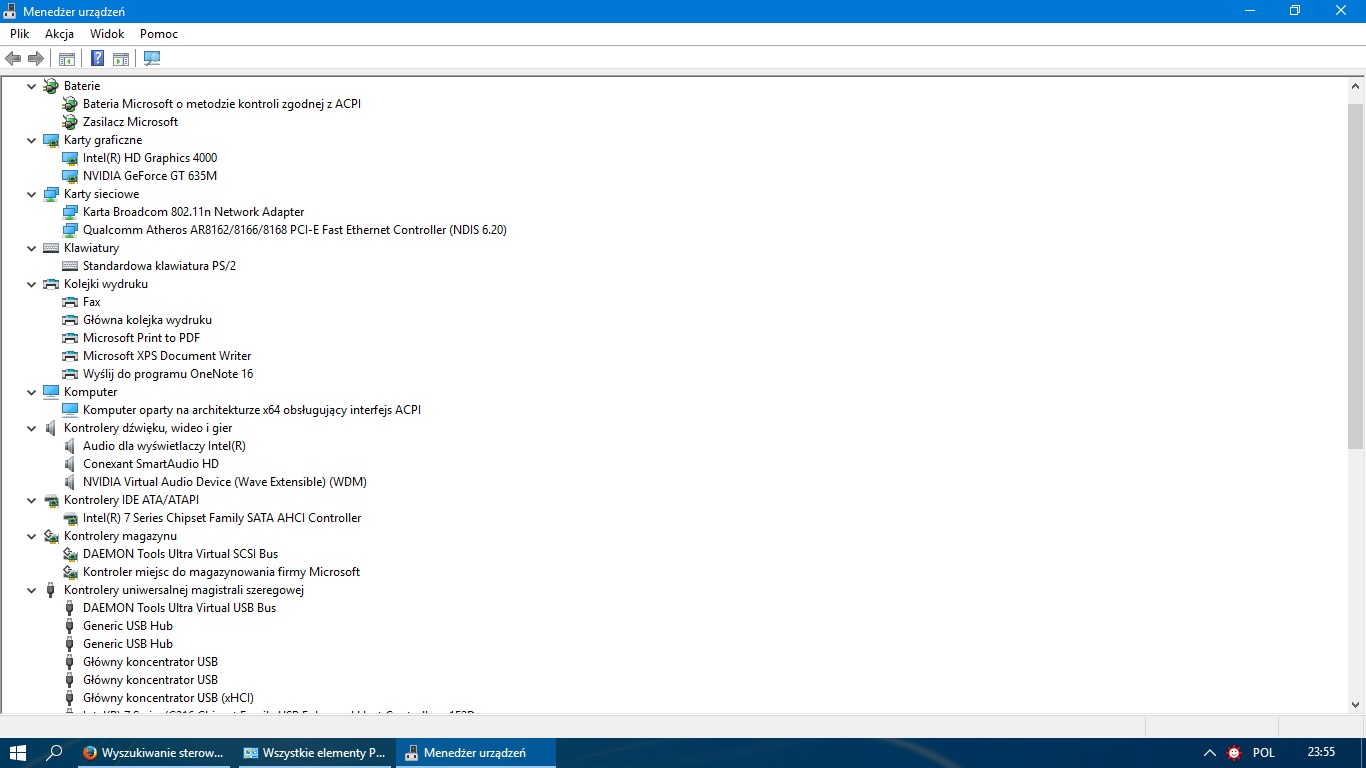Viewport: 1366px width, 768px height.
Task: Open Windows Search from the taskbar
Action: tap(55, 752)
